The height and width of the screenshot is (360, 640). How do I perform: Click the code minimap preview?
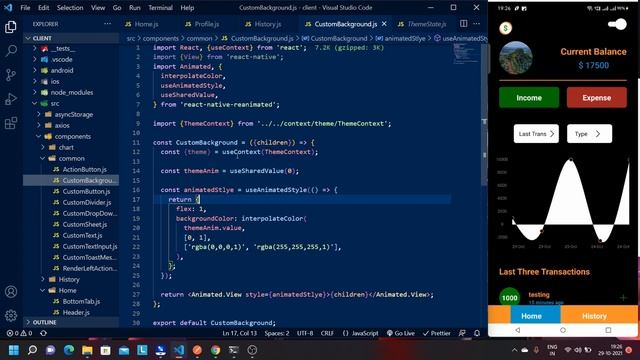point(465,53)
